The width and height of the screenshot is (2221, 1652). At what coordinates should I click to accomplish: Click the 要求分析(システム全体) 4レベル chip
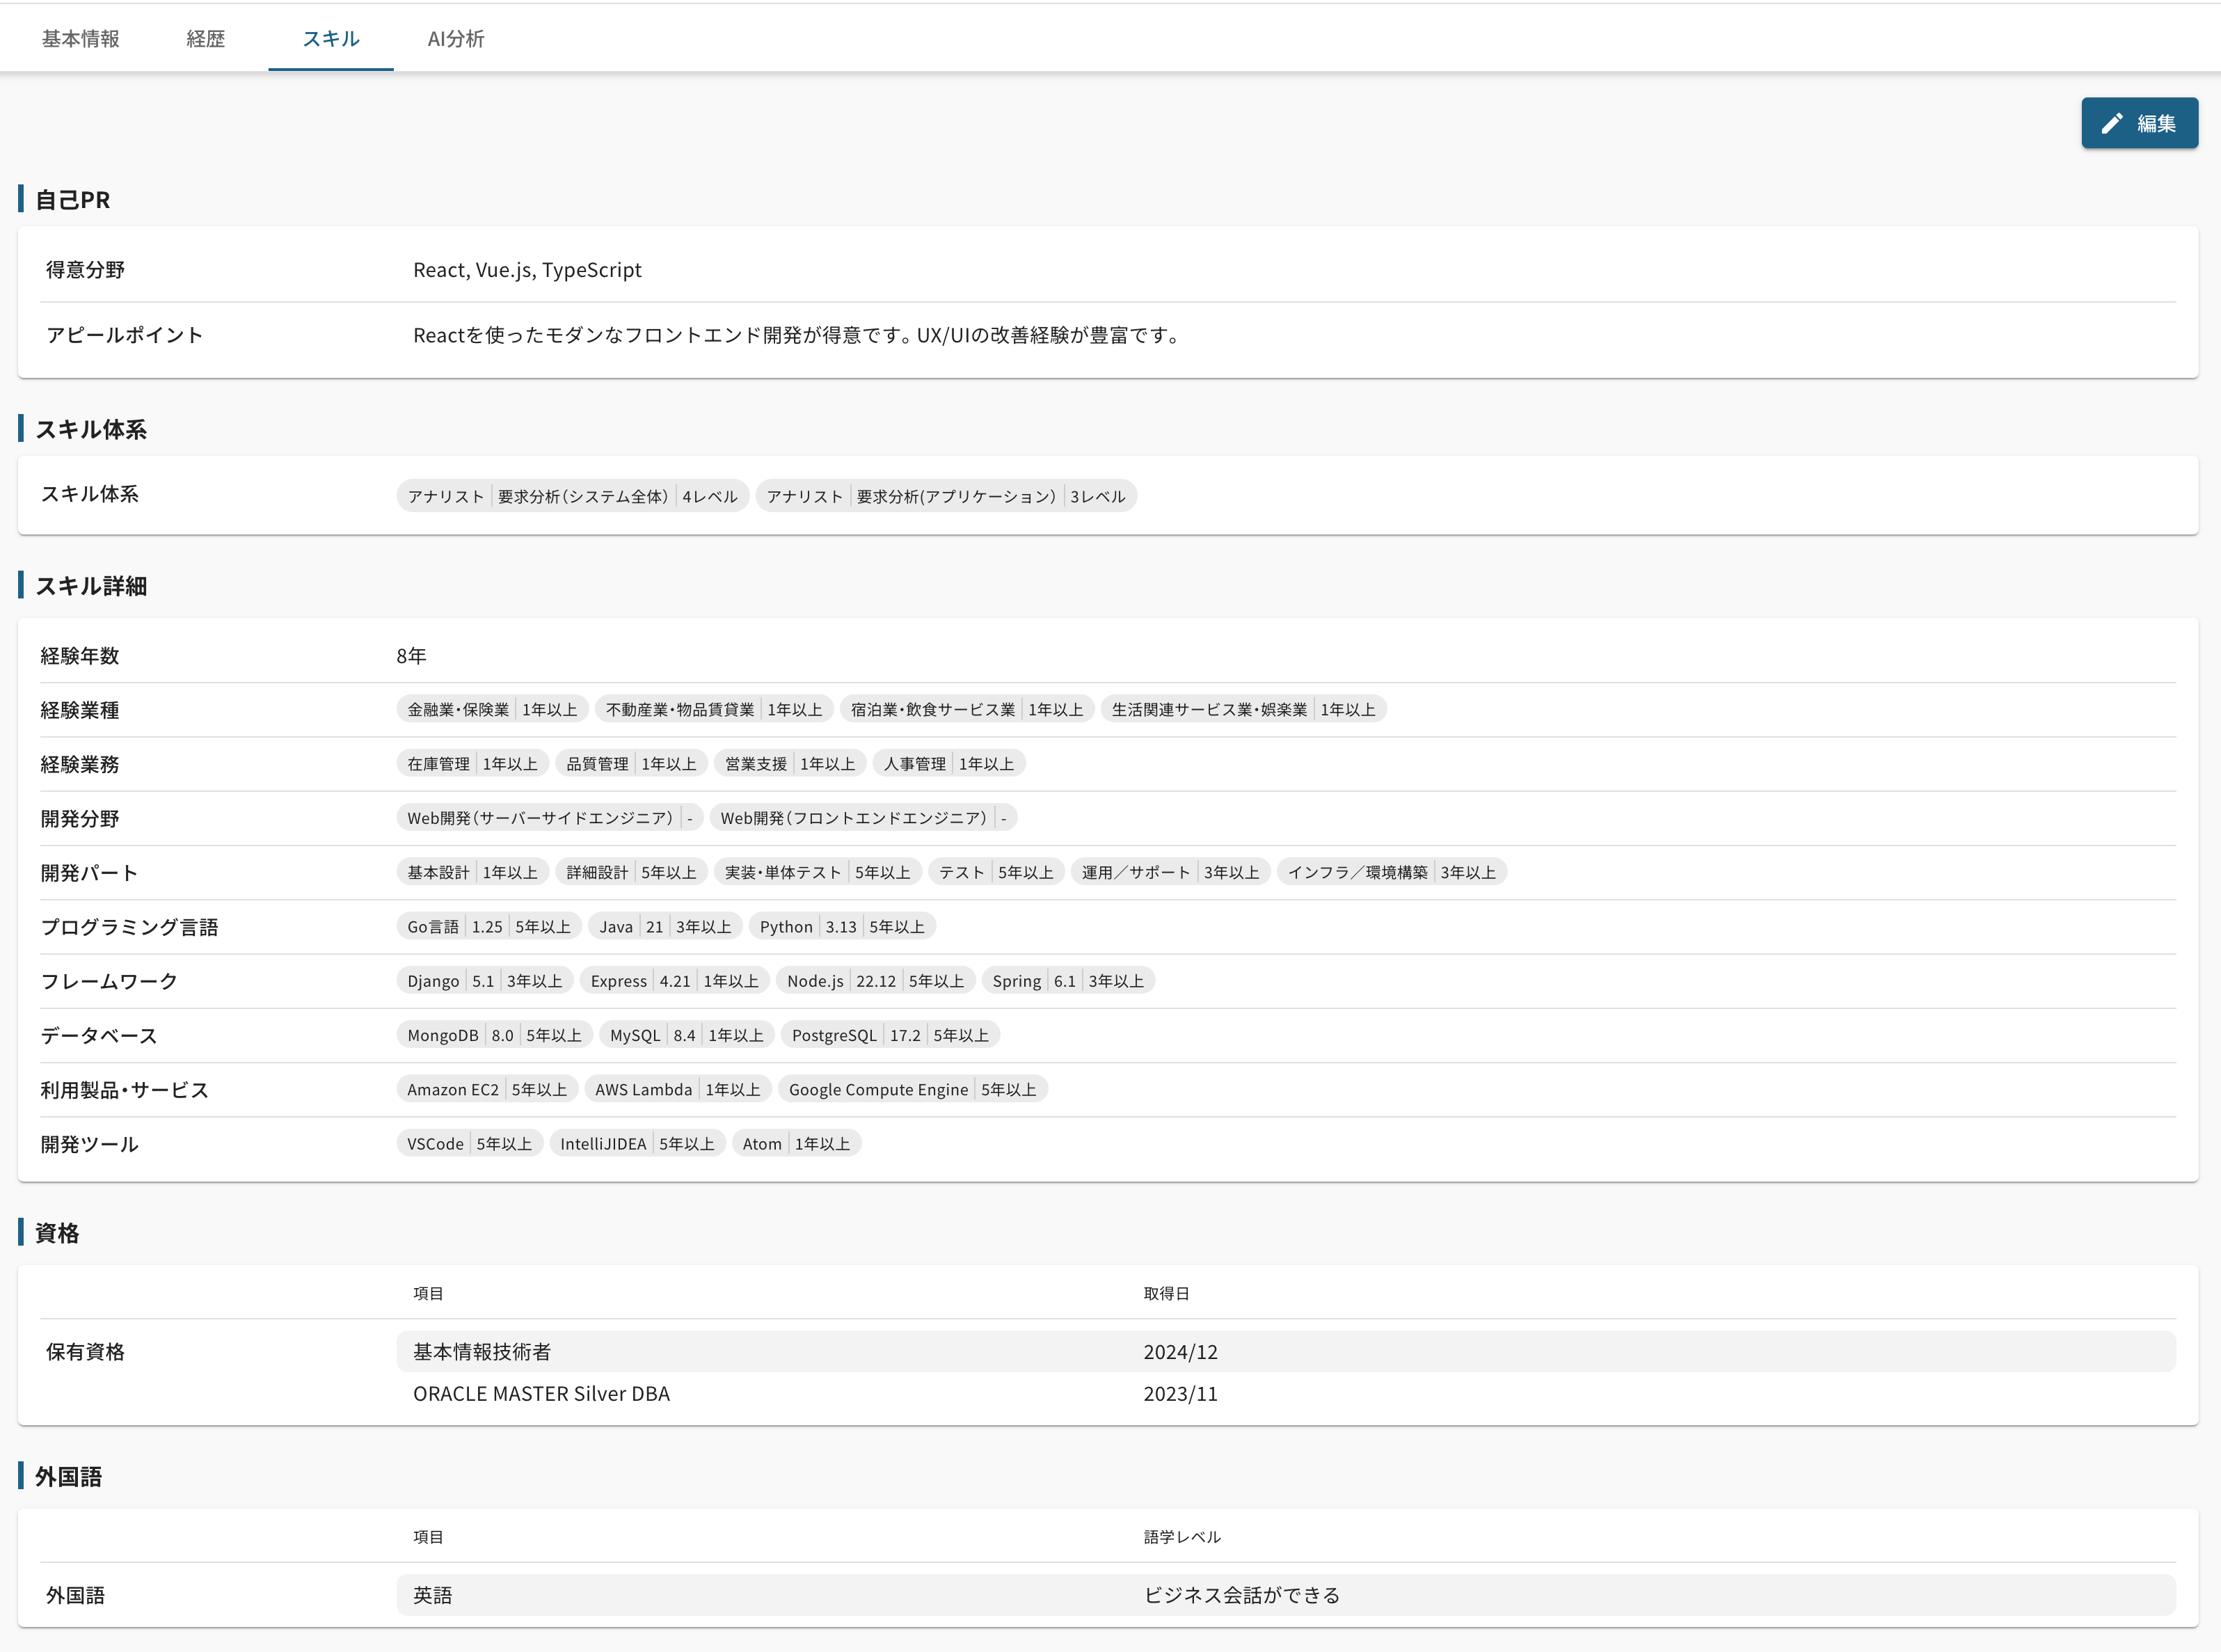(572, 496)
